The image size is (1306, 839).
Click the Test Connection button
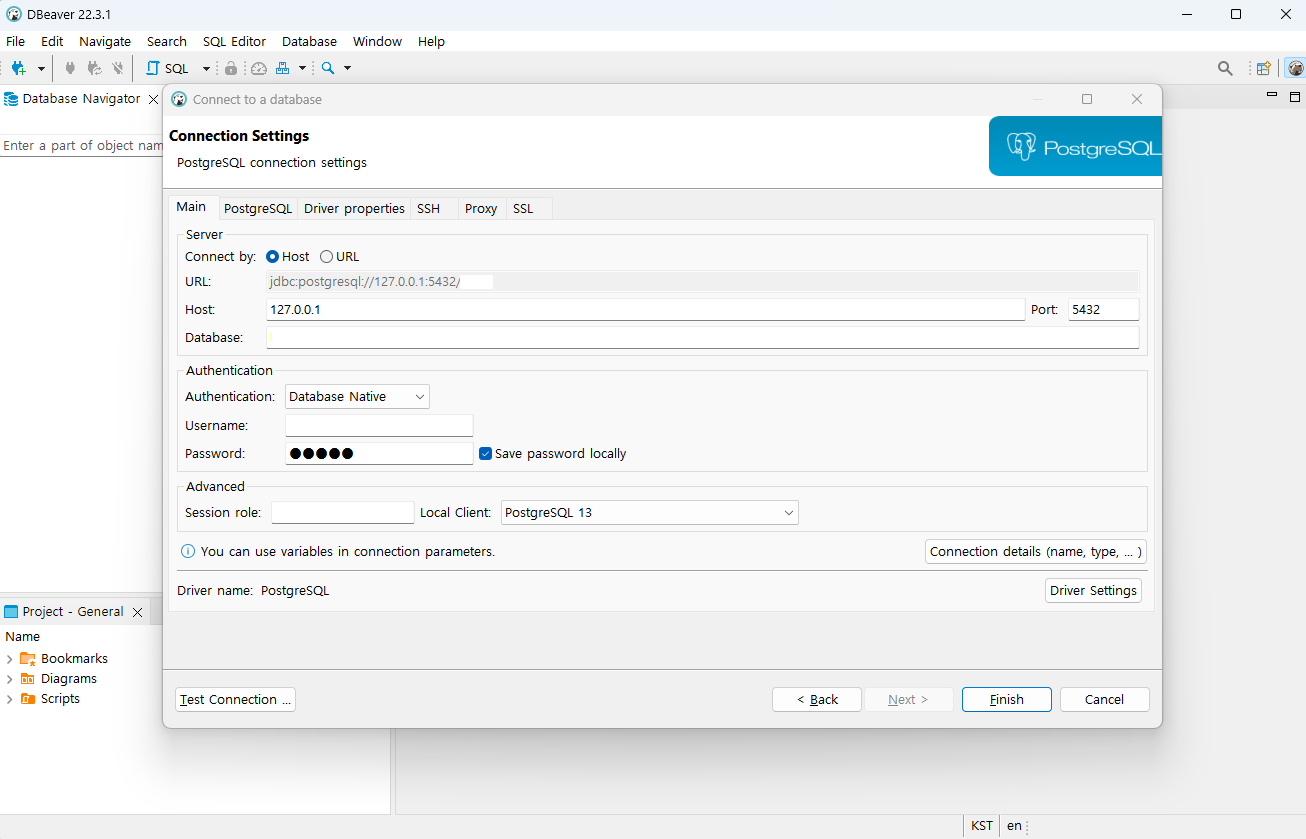[236, 700]
